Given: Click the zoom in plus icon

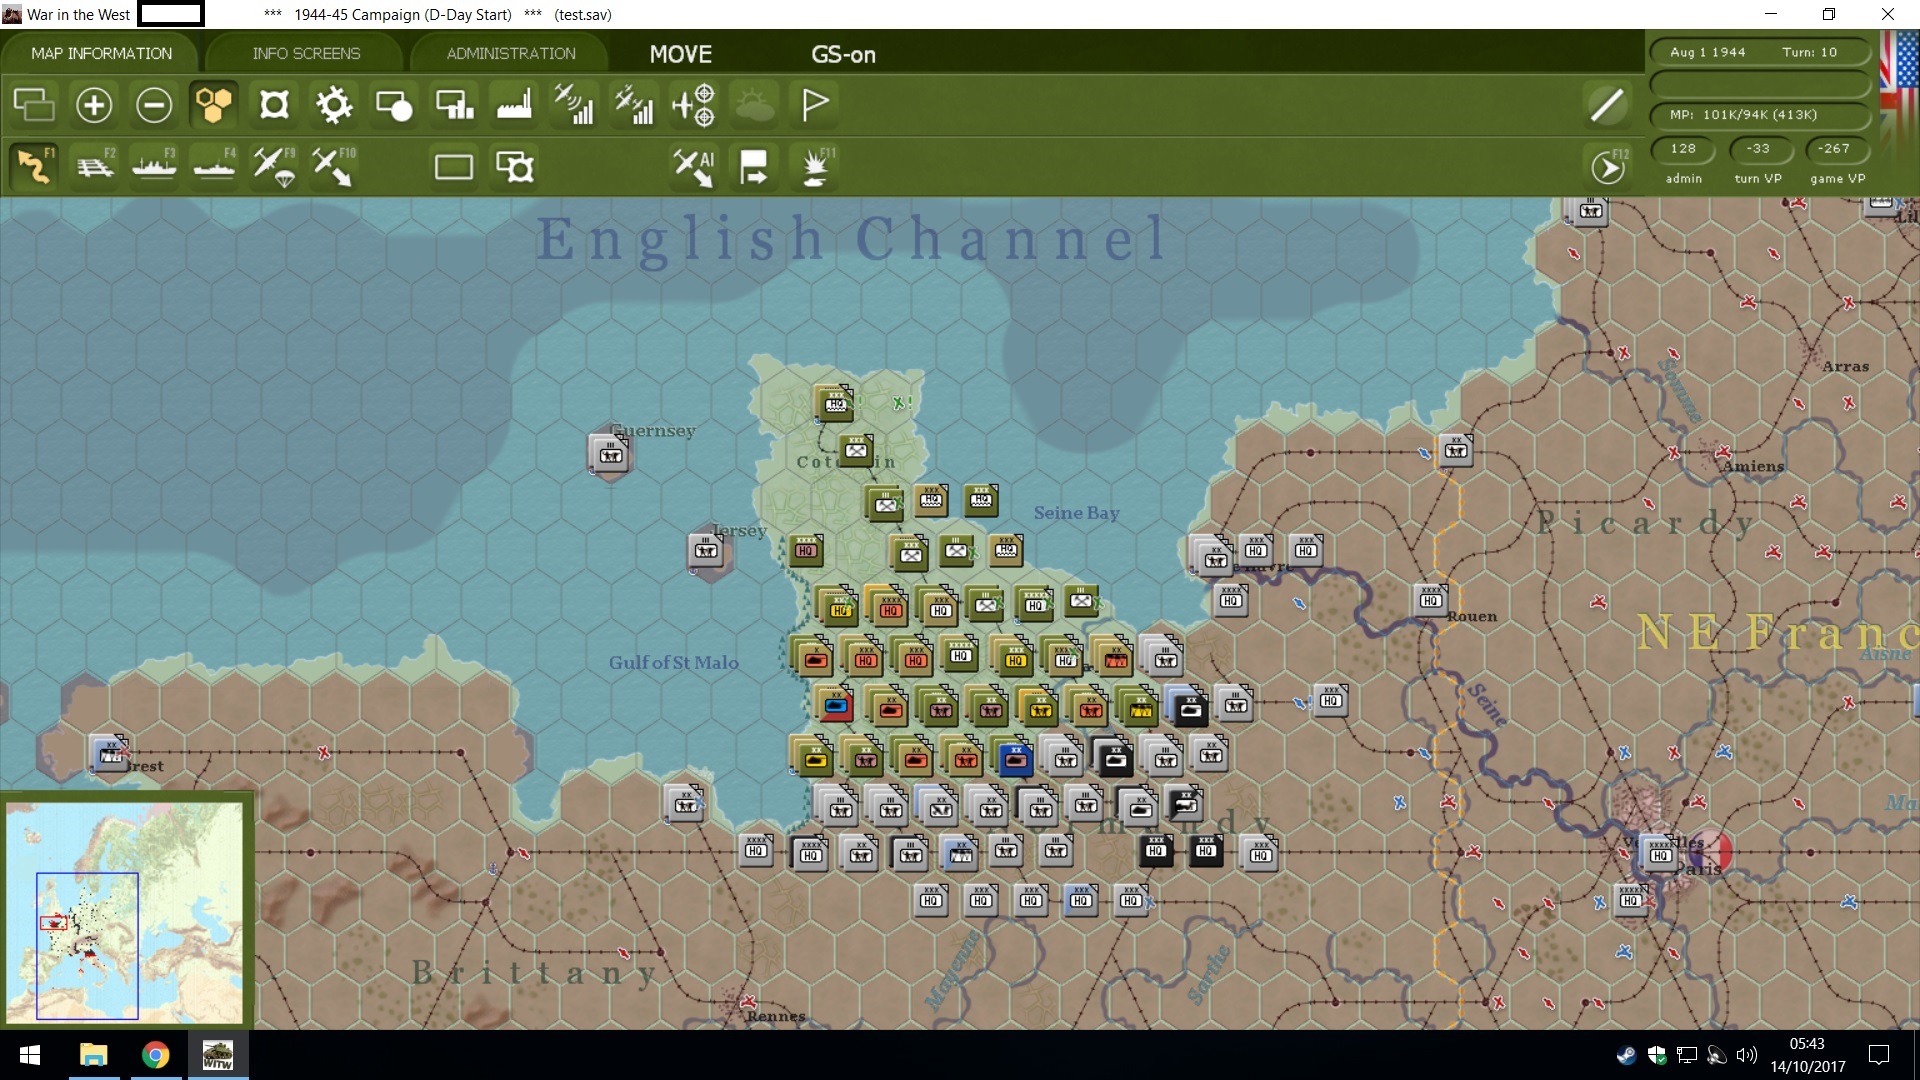Looking at the screenshot, I should coord(94,104).
